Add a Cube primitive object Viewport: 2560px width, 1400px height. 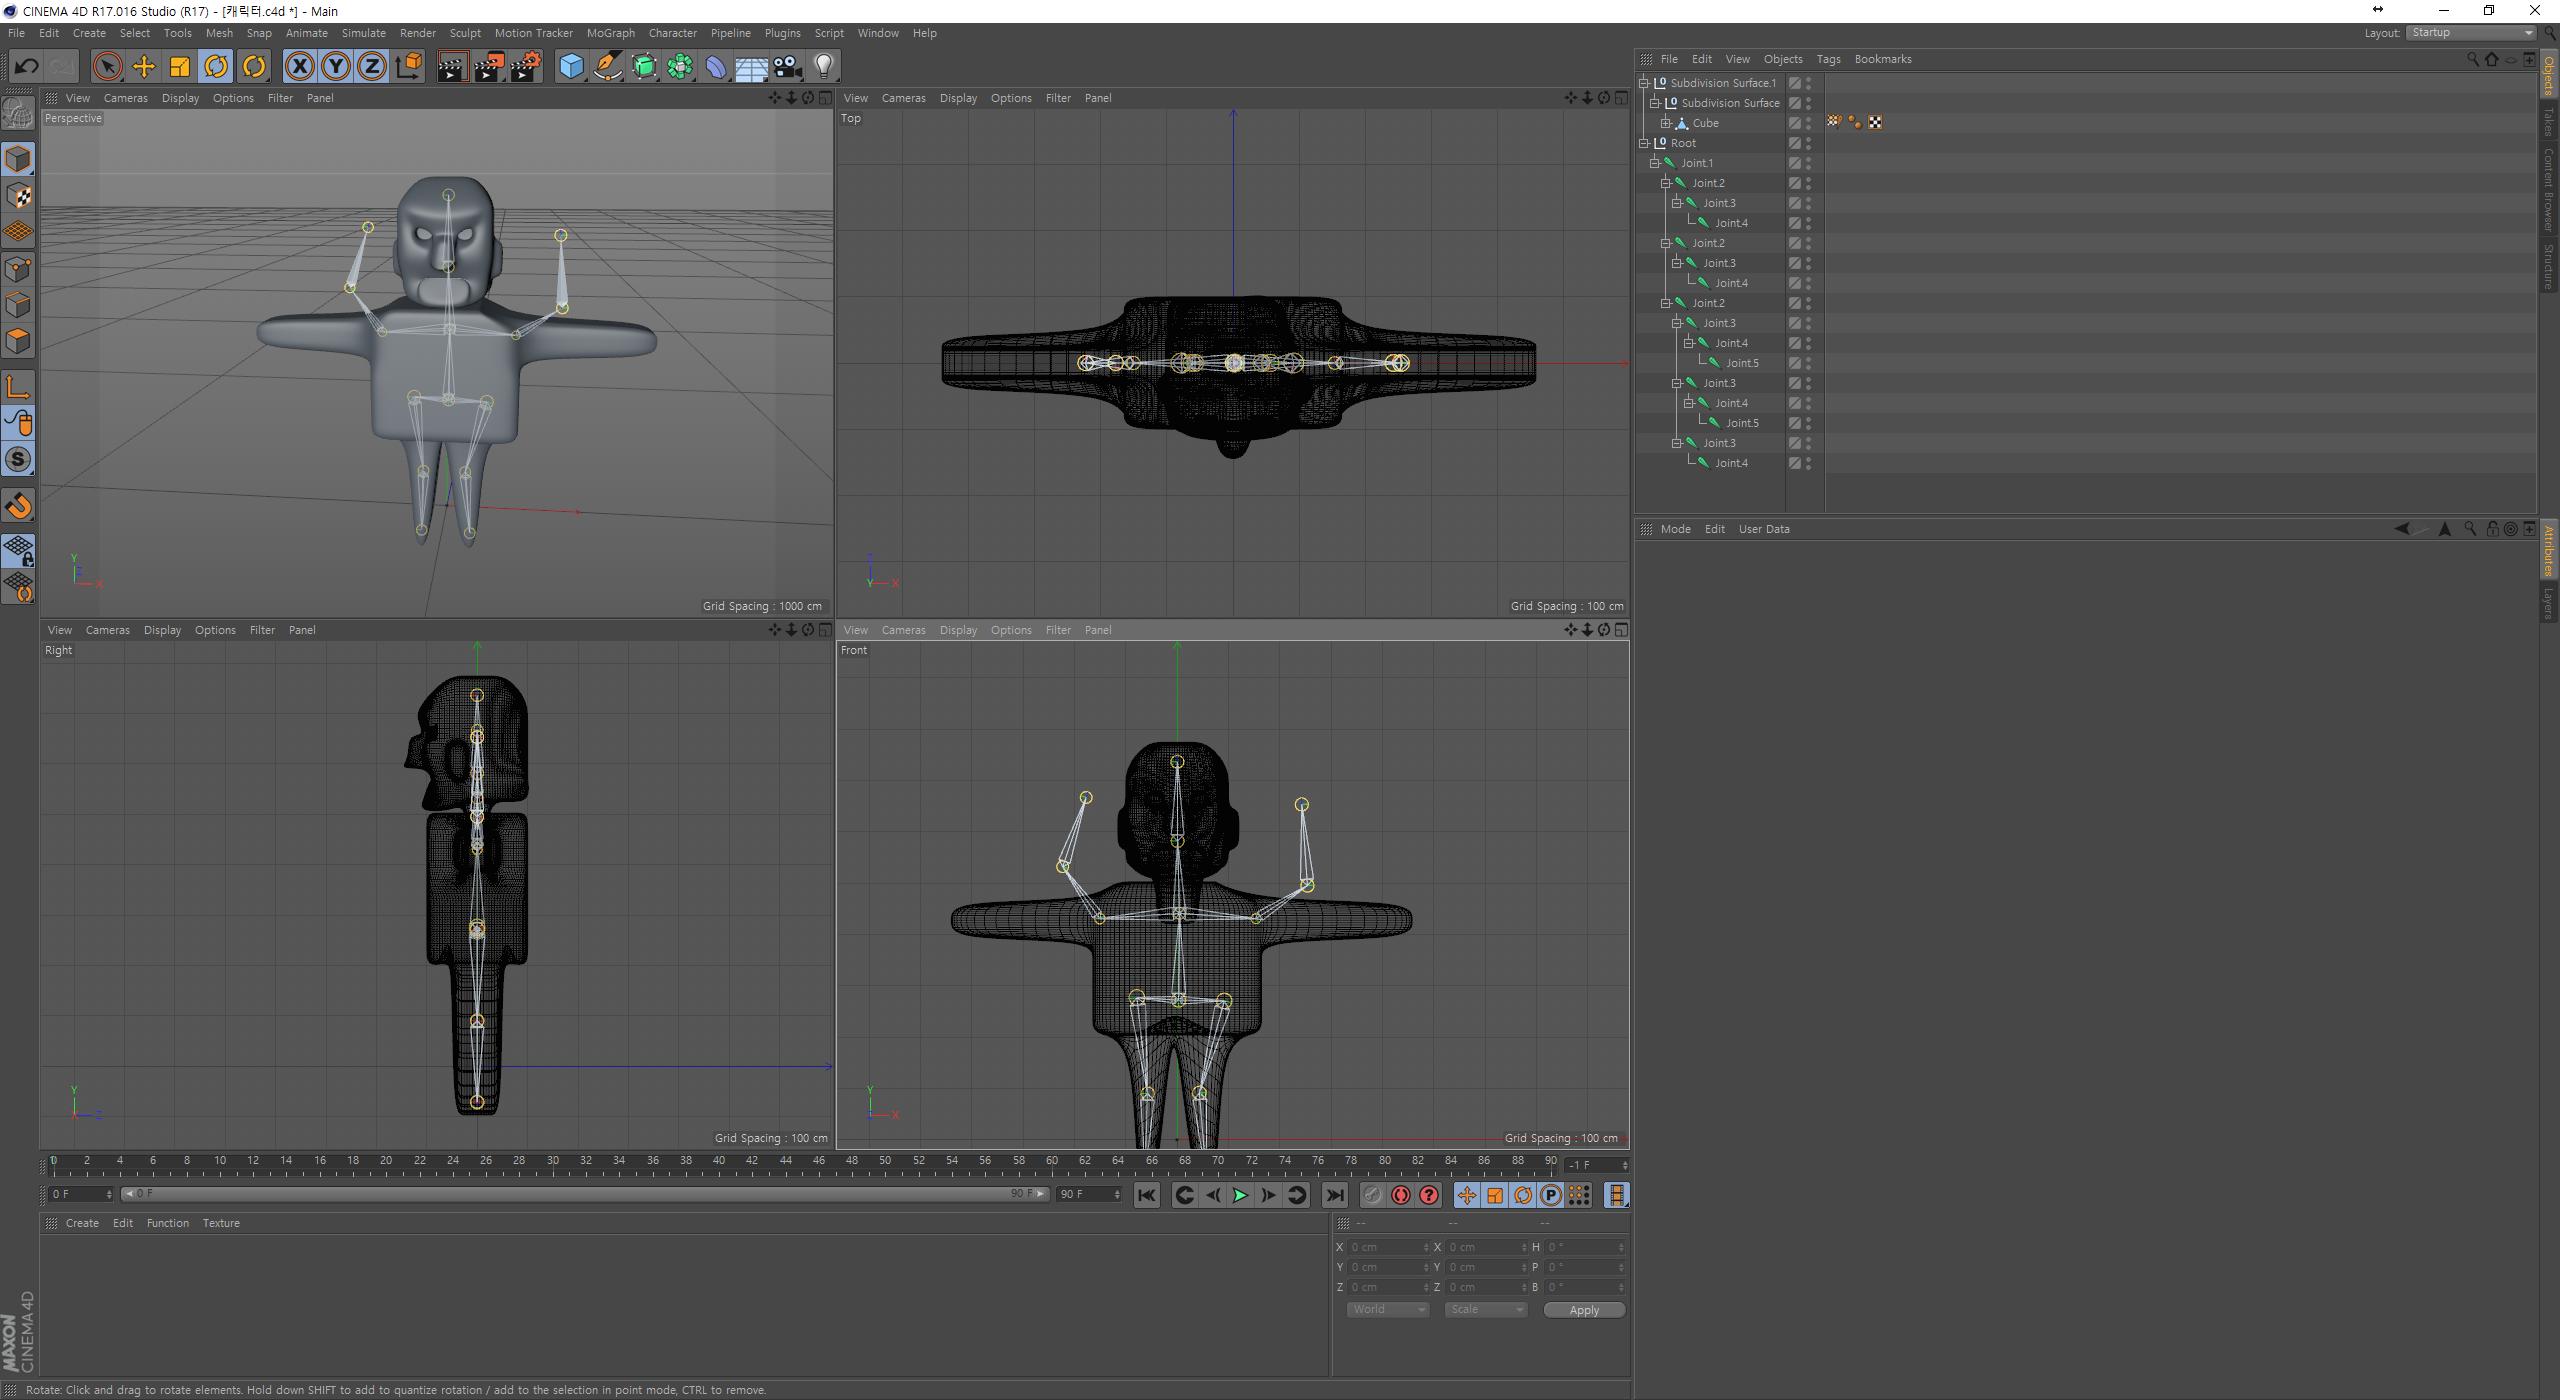point(571,67)
